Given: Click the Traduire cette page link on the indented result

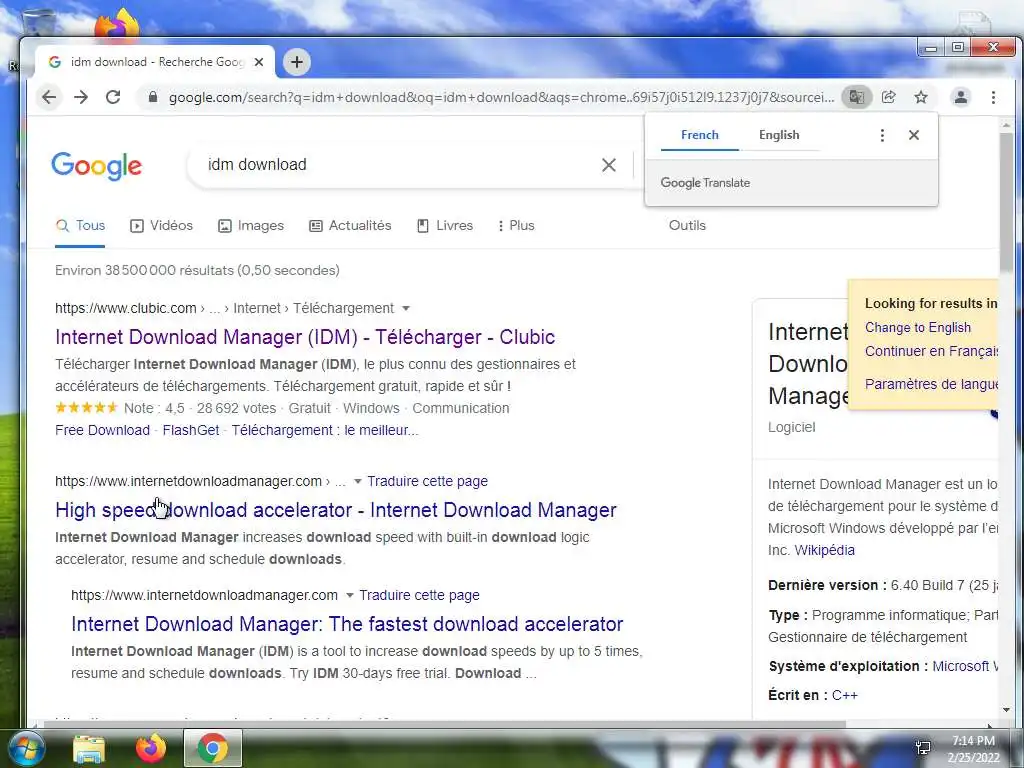Looking at the screenshot, I should coord(419,596).
